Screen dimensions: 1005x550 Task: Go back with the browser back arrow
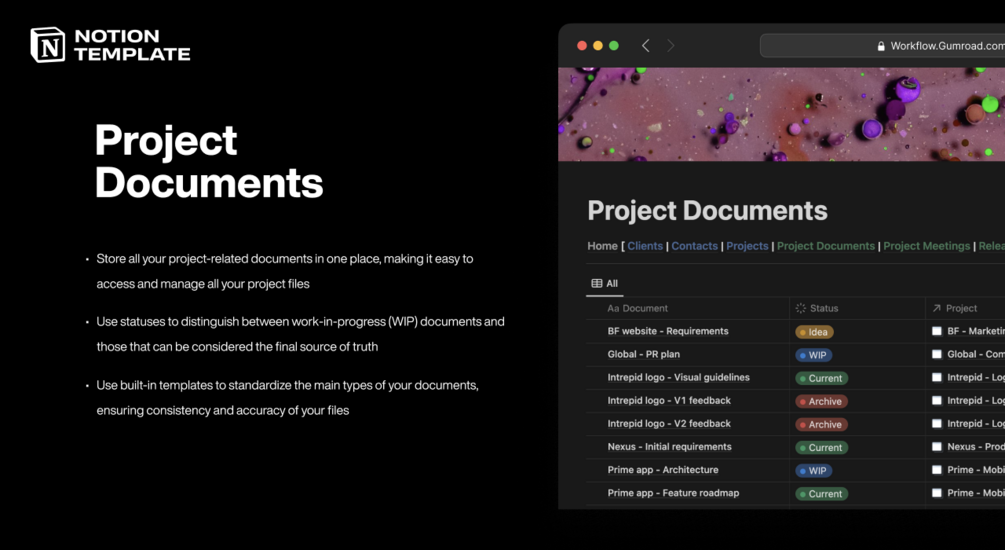coord(645,46)
